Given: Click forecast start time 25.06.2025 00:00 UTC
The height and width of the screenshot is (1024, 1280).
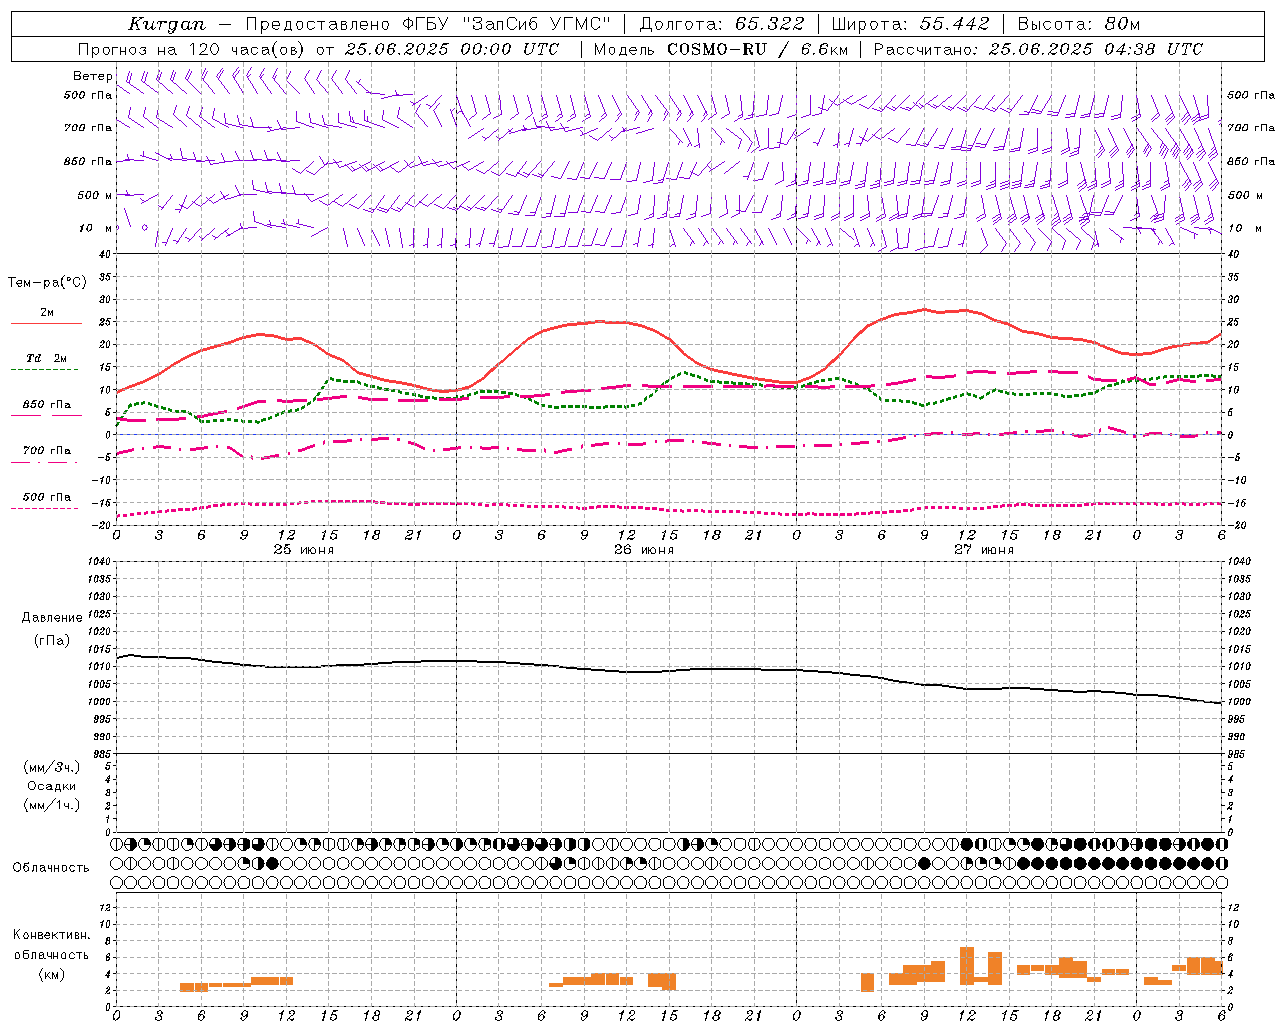Looking at the screenshot, I should (x=451, y=49).
